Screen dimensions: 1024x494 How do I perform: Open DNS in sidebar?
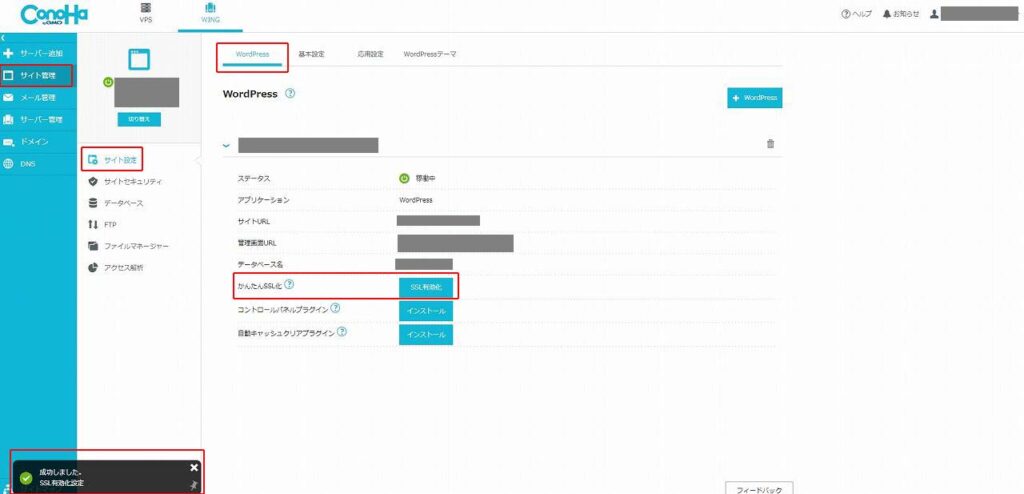tap(38, 164)
